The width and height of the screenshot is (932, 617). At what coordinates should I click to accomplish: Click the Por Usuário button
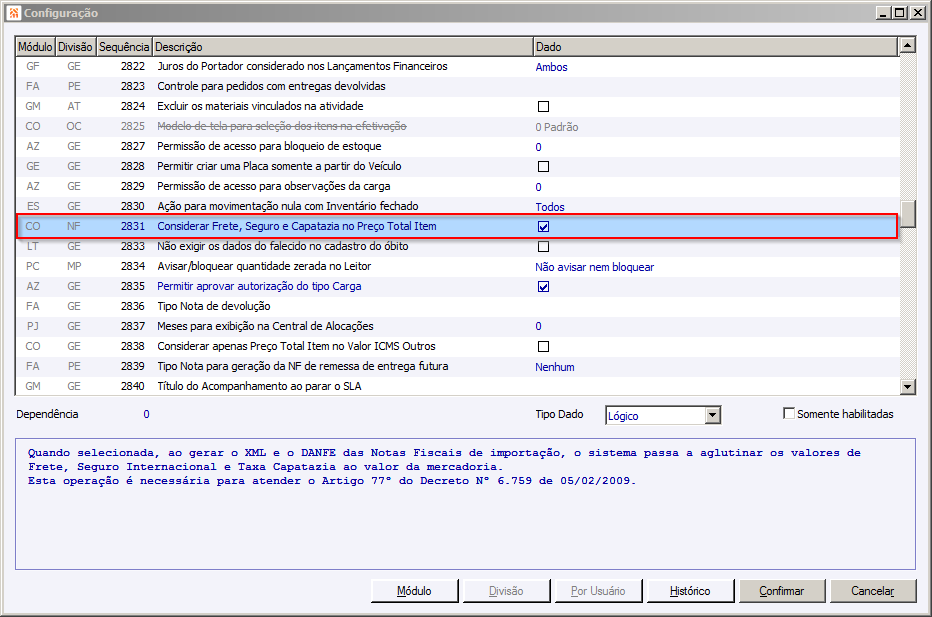598,591
